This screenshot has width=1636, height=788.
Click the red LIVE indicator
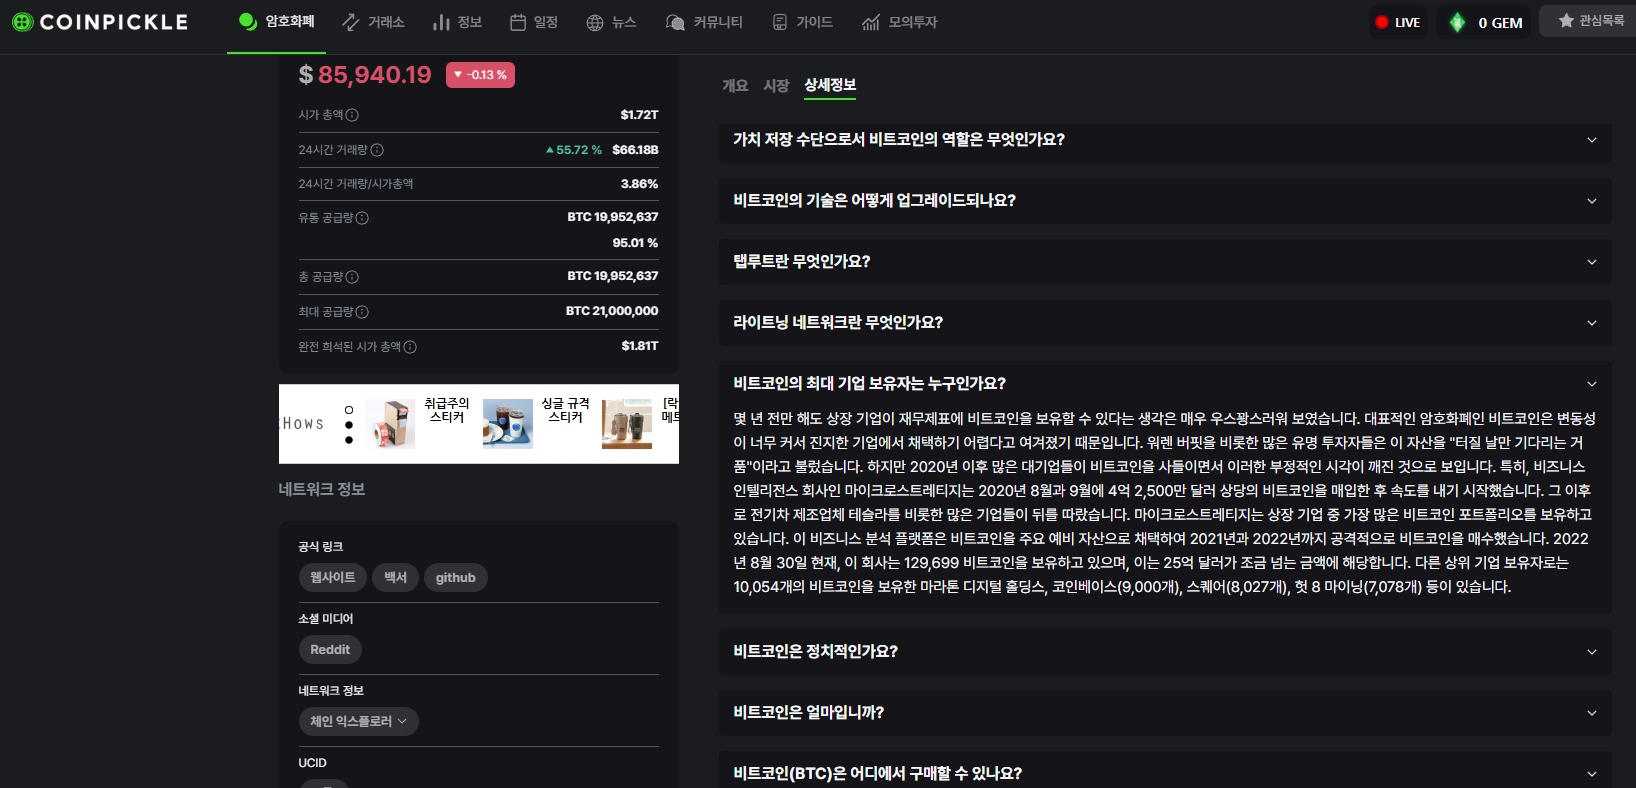click(x=1382, y=22)
